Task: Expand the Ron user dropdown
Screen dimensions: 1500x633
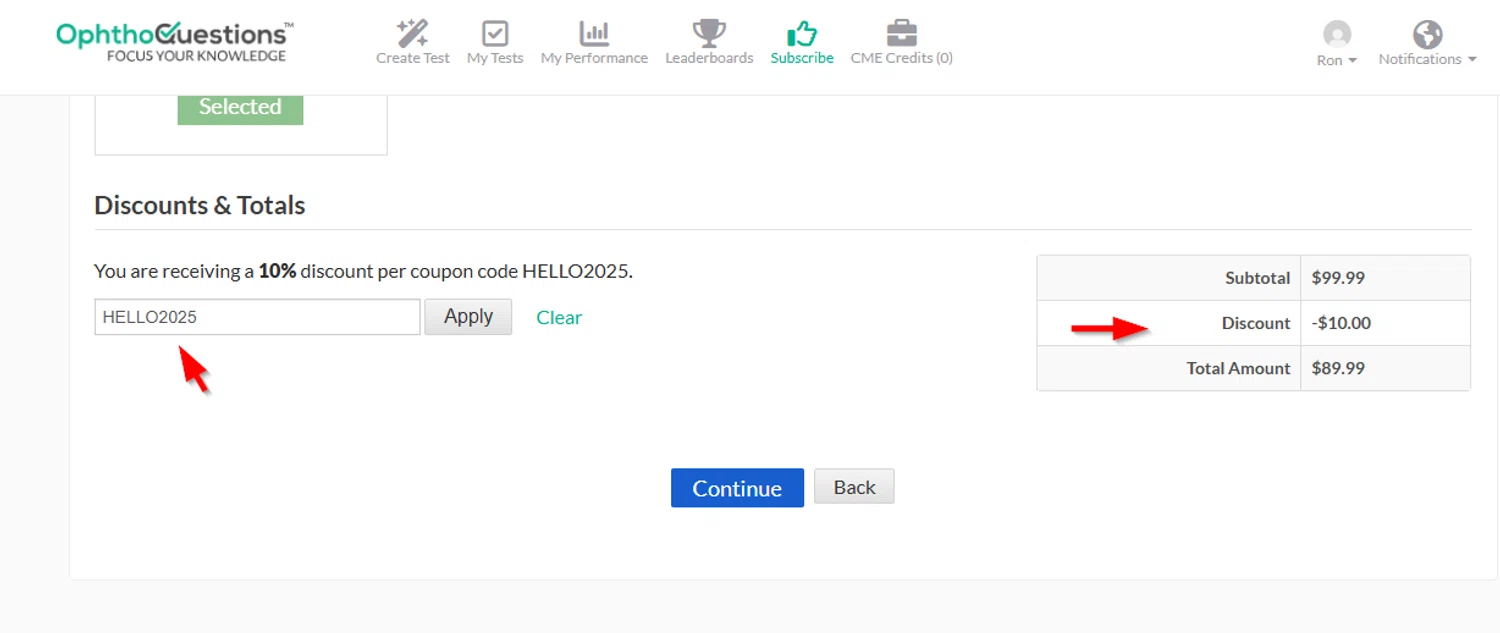Action: pos(1337,59)
